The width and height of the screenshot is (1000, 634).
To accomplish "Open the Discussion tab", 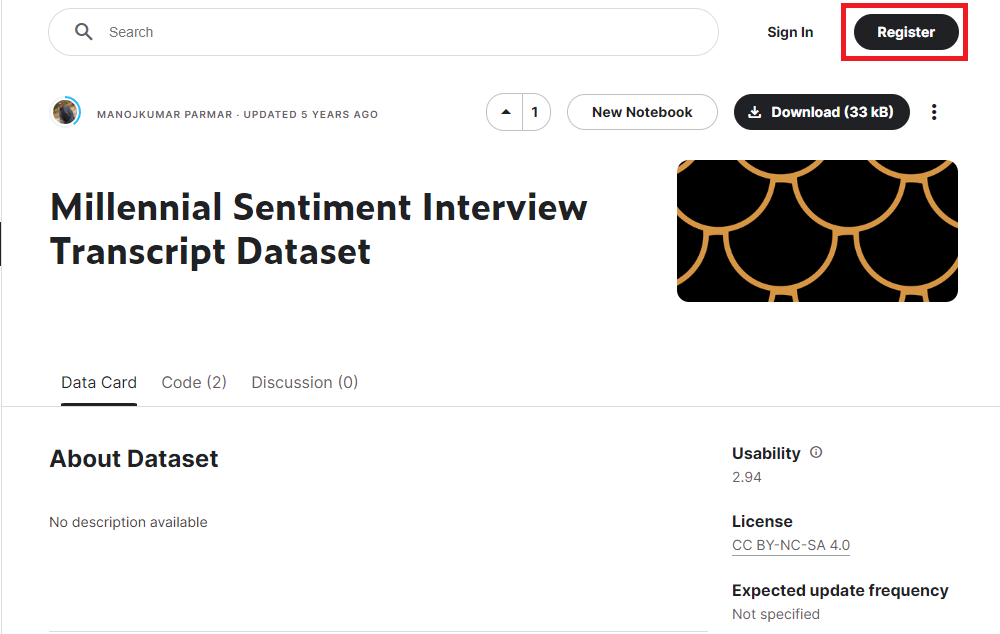I will (x=304, y=382).
